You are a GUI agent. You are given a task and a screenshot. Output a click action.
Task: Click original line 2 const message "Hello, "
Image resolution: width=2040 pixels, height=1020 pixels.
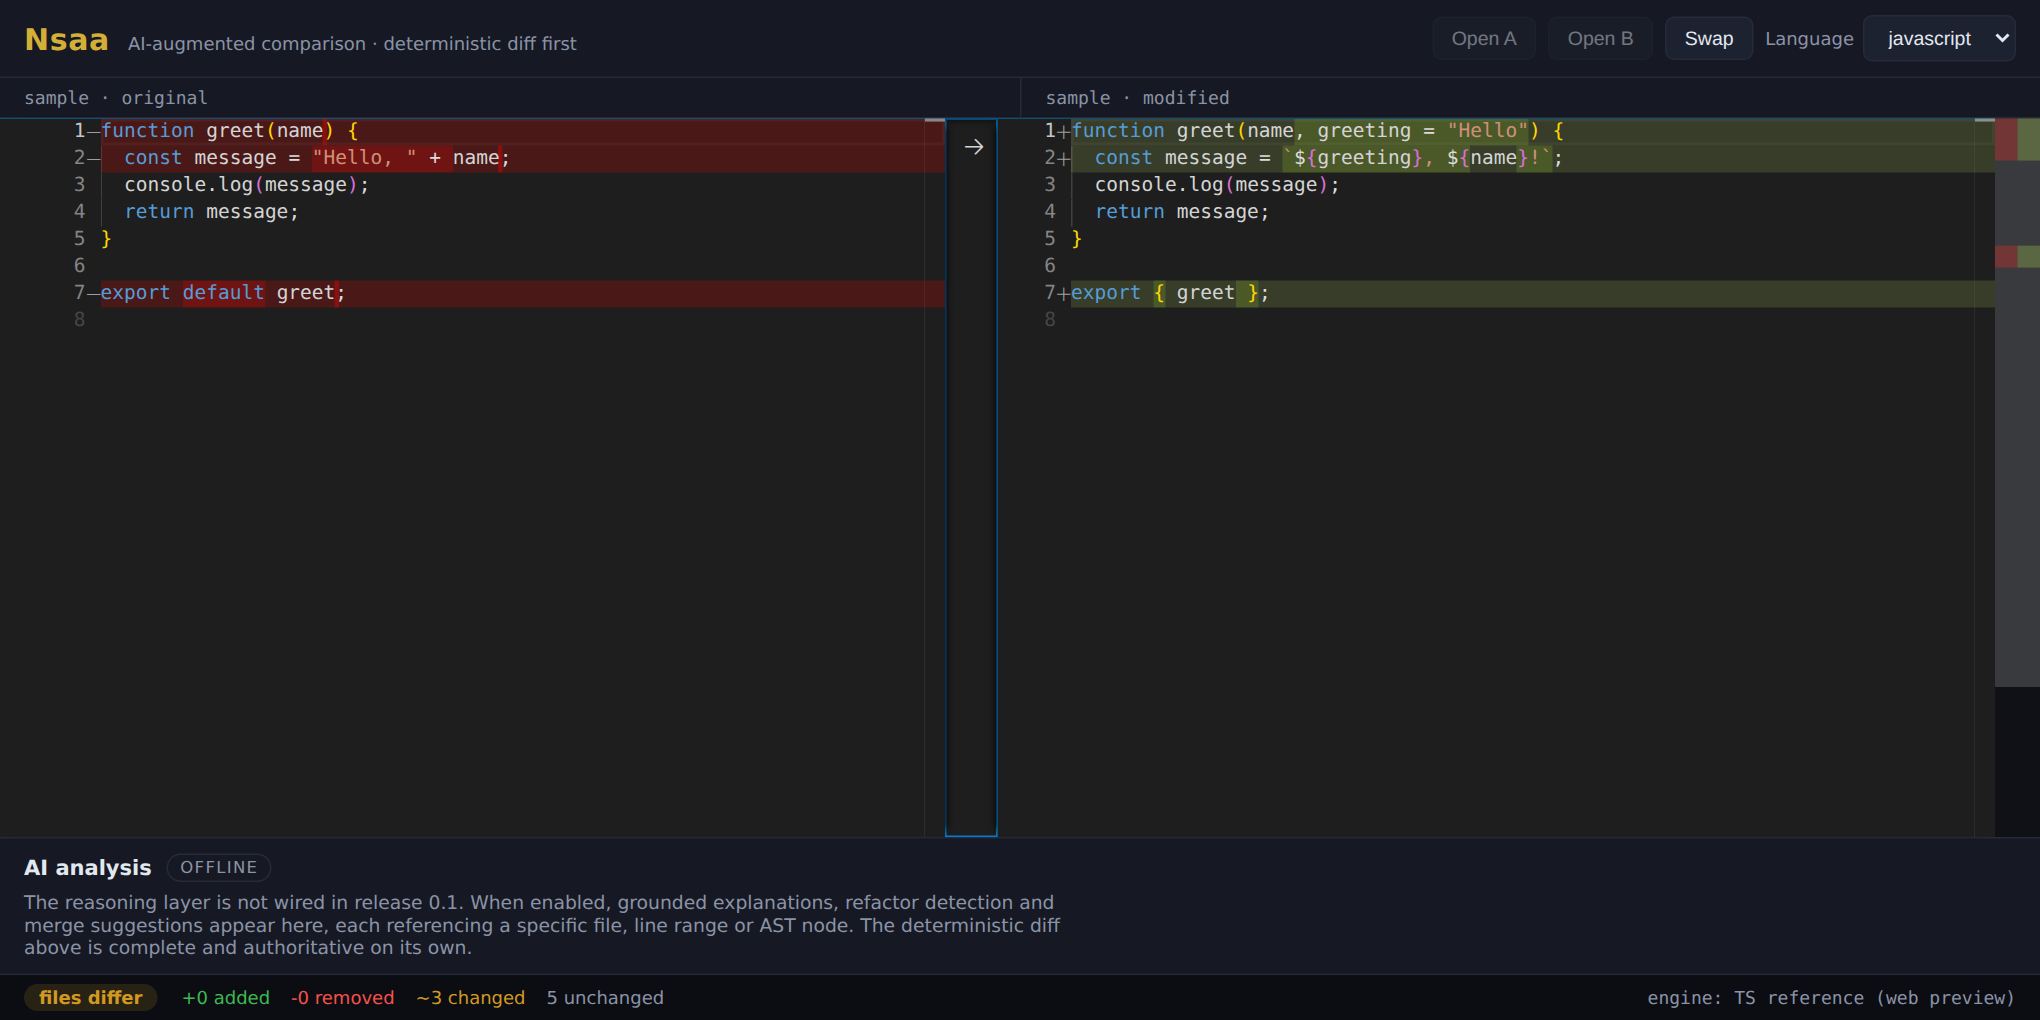(x=522, y=158)
